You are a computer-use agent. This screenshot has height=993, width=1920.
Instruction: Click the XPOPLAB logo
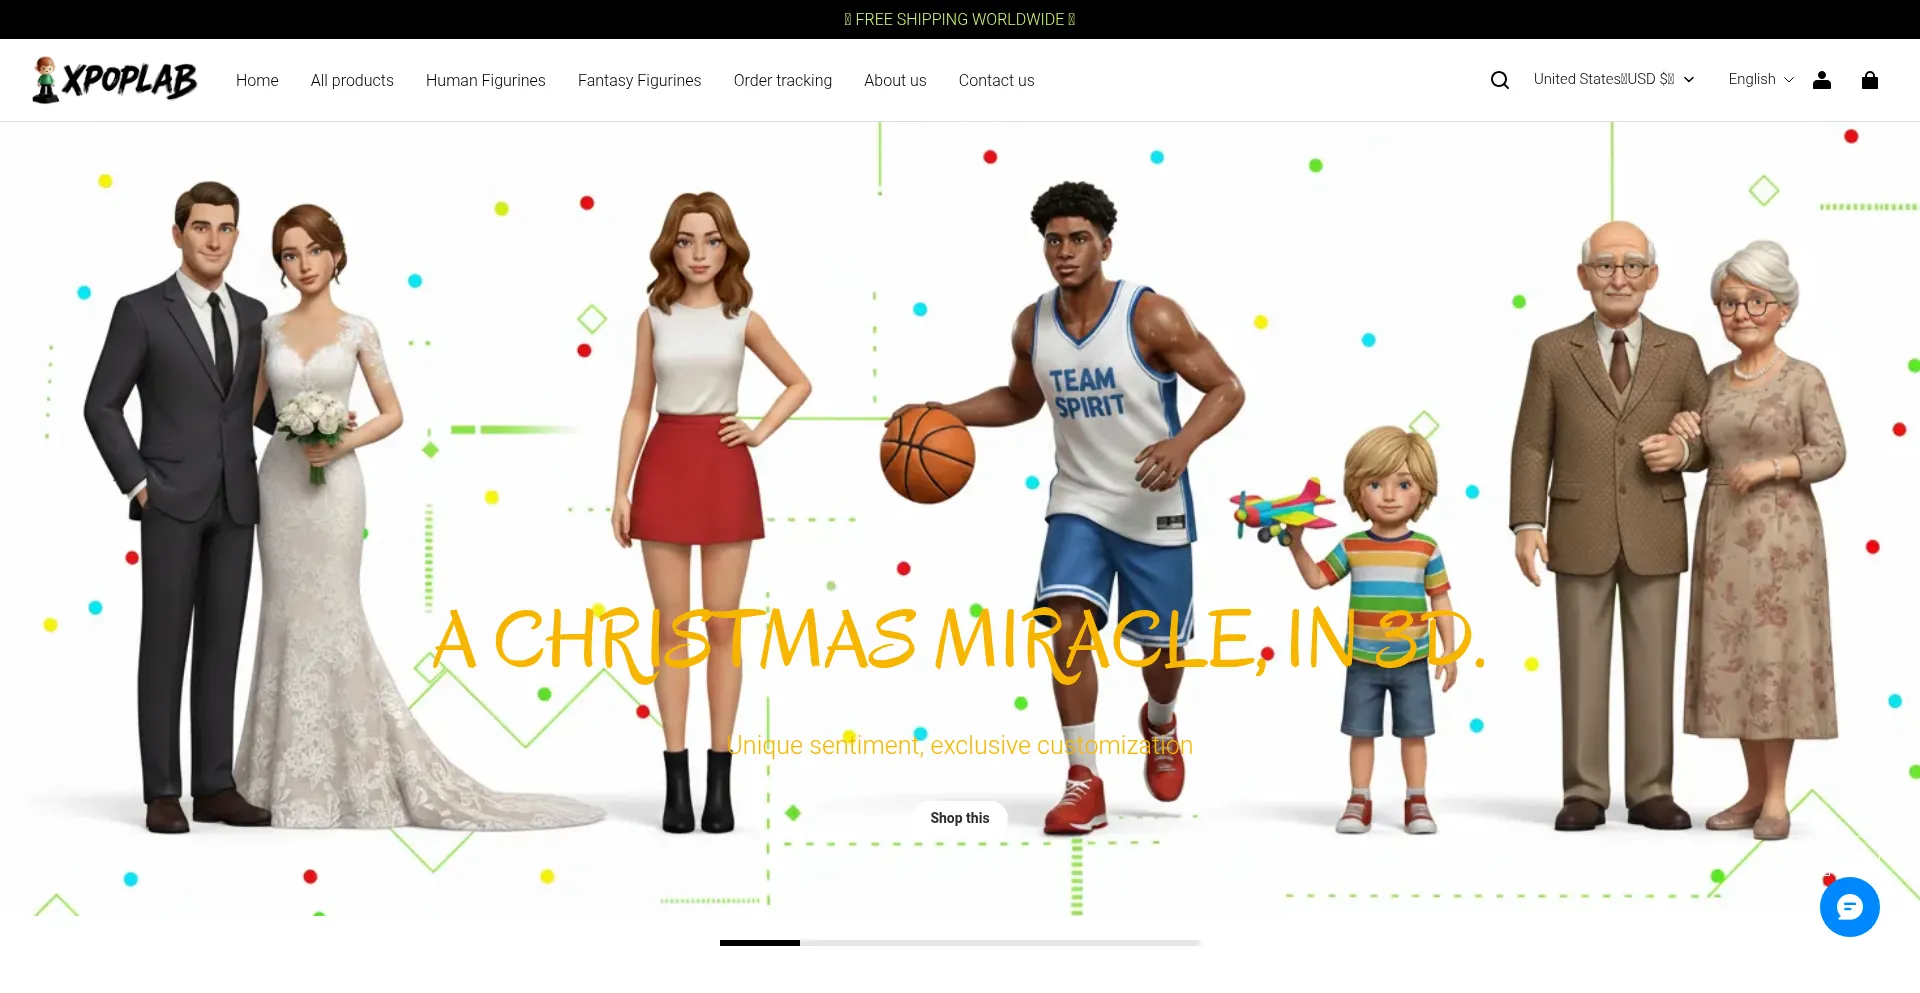point(115,80)
